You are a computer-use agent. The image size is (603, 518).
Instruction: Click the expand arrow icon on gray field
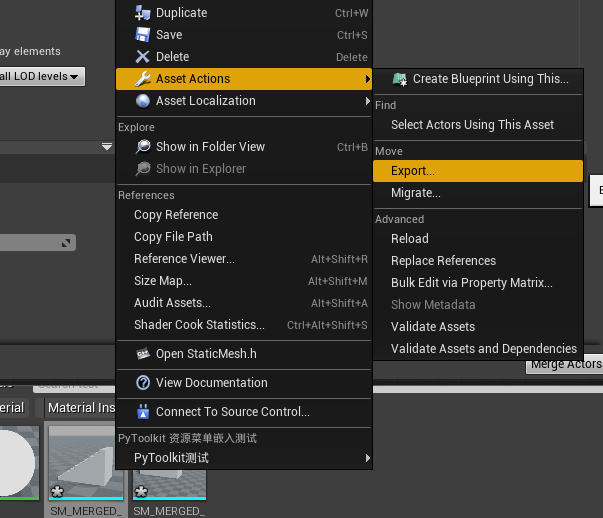[x=66, y=243]
